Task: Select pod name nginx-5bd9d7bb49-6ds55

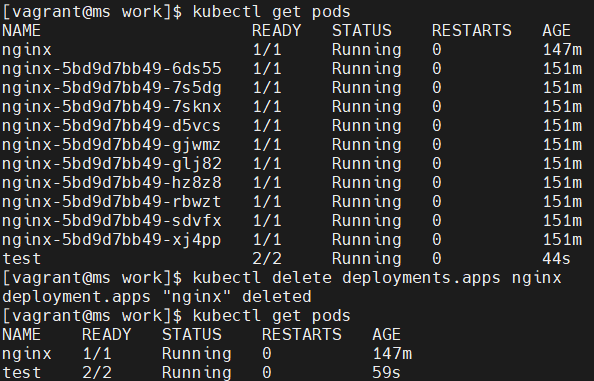Action: coord(112,69)
